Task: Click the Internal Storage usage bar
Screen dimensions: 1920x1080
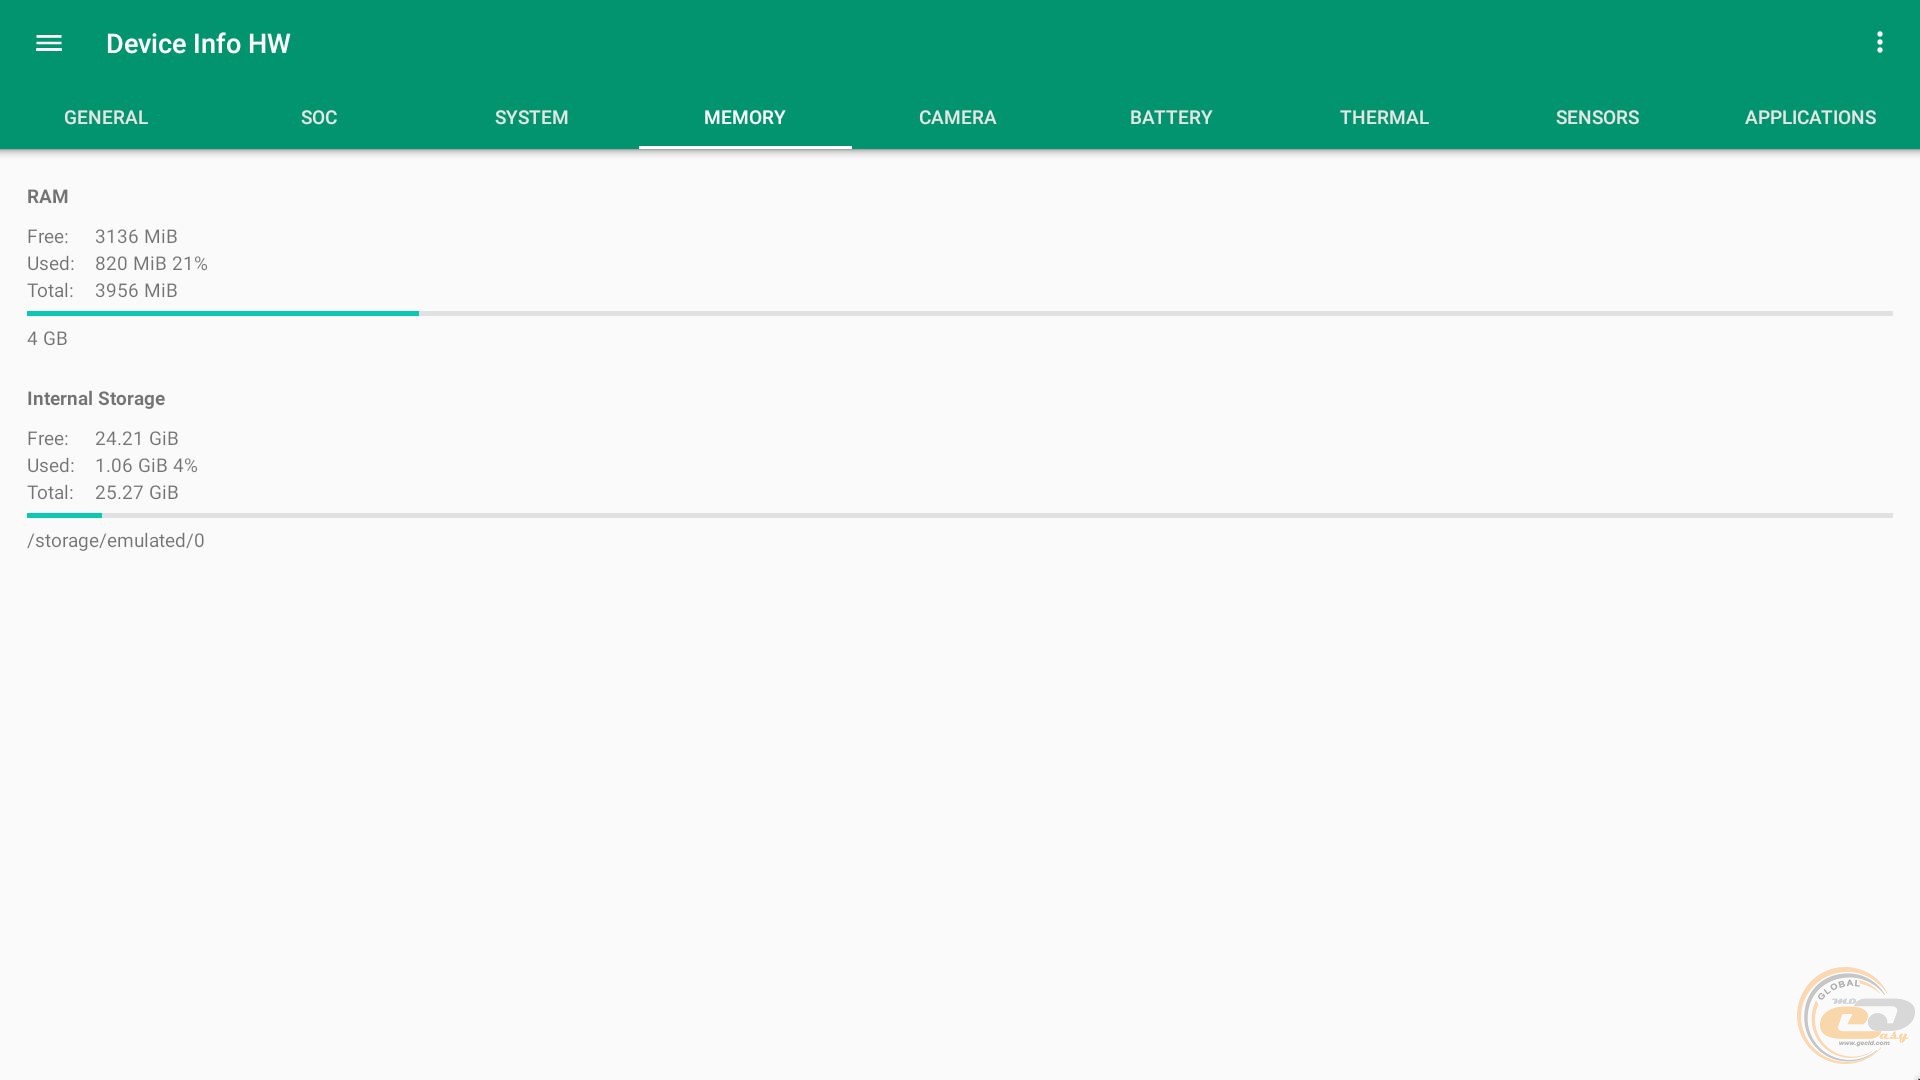Action: [958, 515]
